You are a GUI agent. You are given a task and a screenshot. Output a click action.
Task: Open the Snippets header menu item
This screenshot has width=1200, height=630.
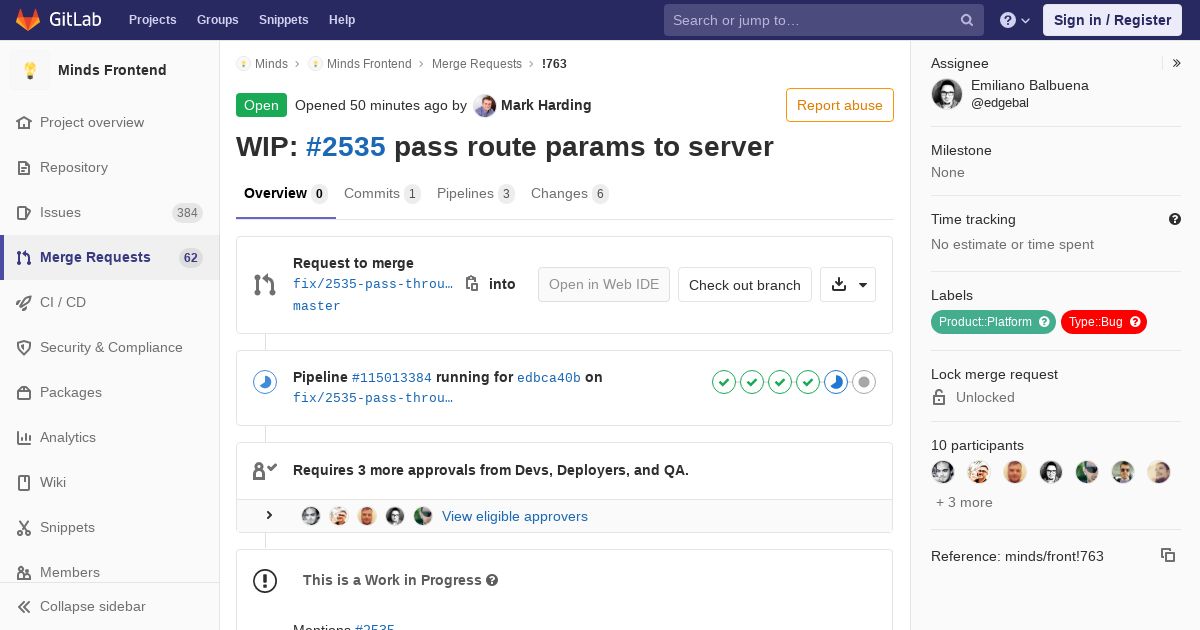[x=283, y=20]
